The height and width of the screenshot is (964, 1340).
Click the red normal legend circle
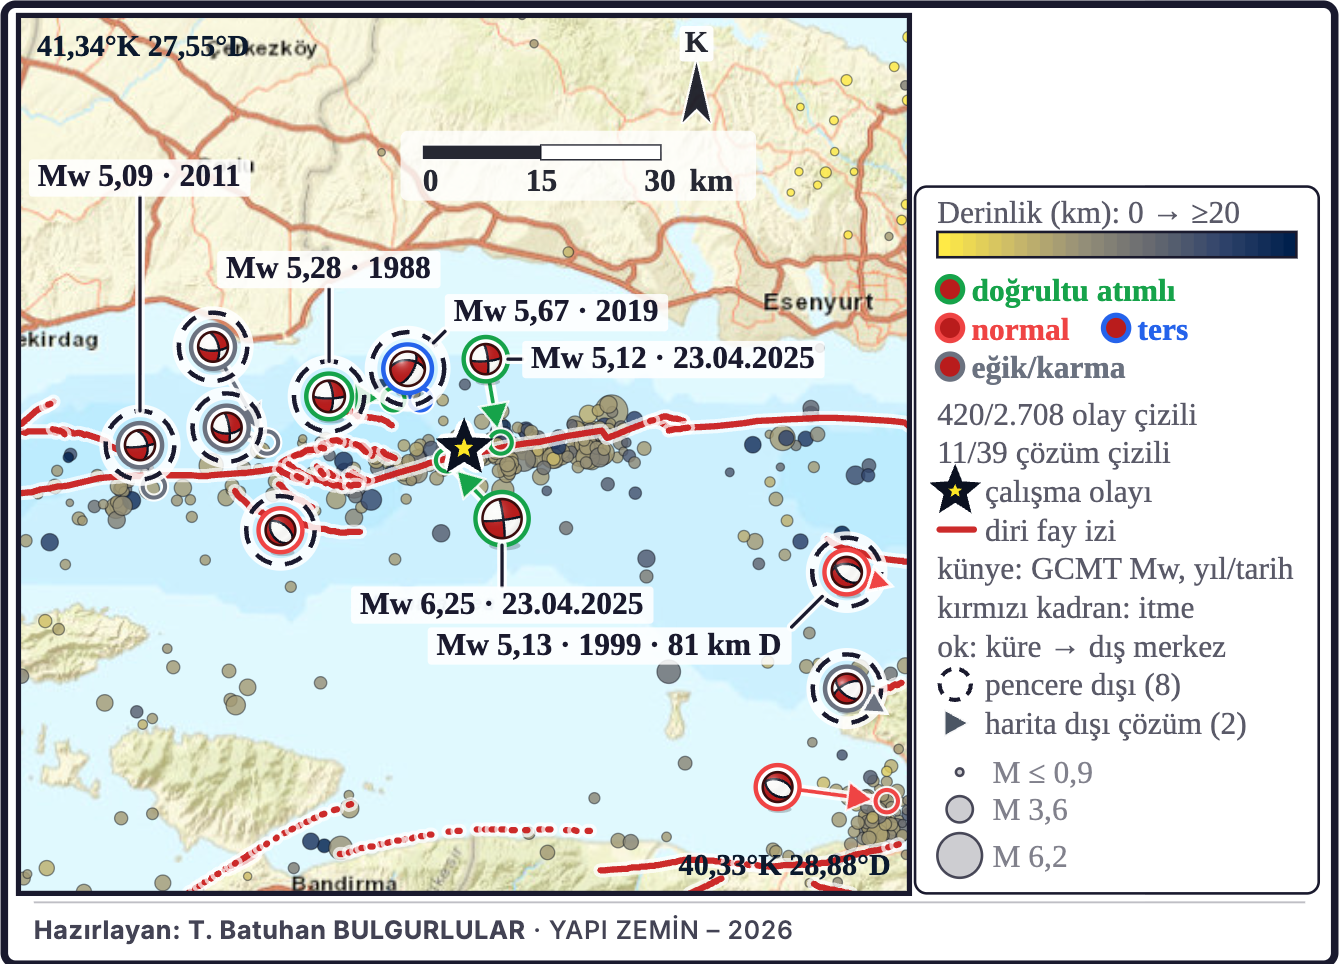tap(949, 329)
